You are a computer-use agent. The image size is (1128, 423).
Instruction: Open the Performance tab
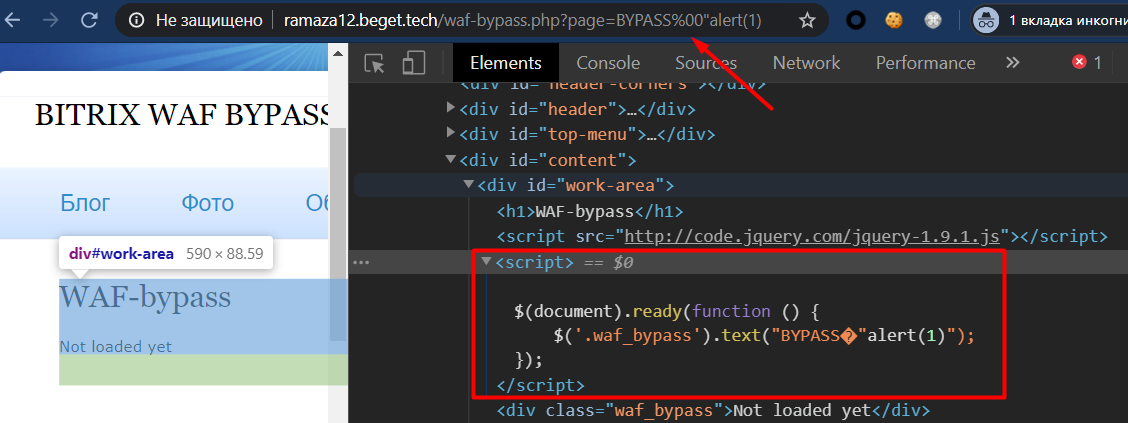[925, 63]
